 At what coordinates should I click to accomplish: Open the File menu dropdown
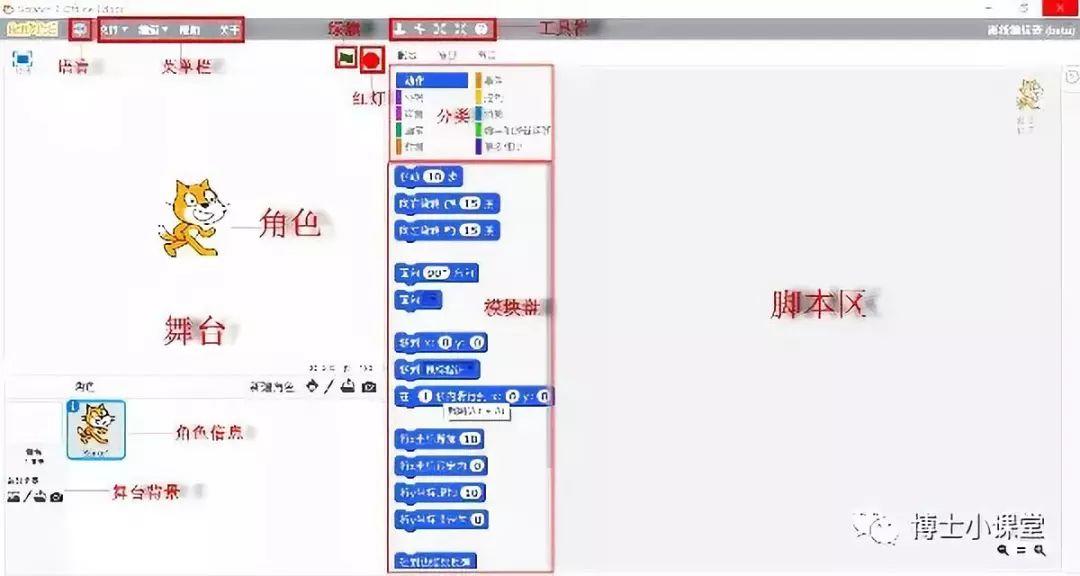pyautogui.click(x=114, y=30)
